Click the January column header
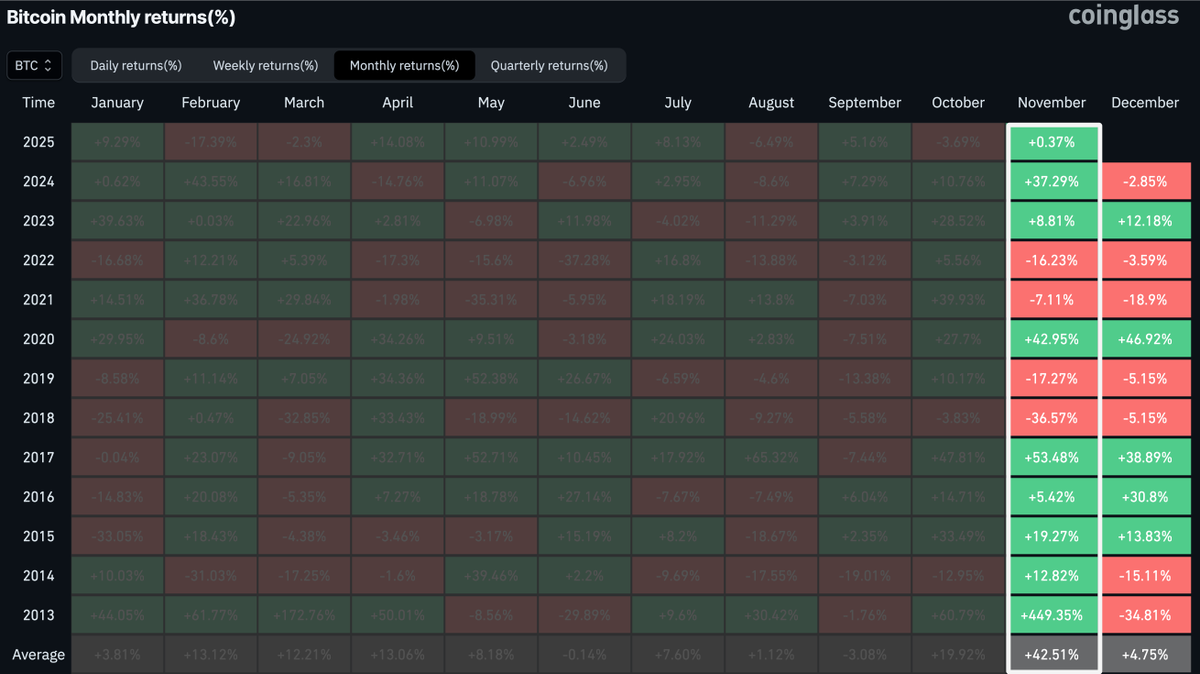Image resolution: width=1200 pixels, height=674 pixels. coord(117,102)
